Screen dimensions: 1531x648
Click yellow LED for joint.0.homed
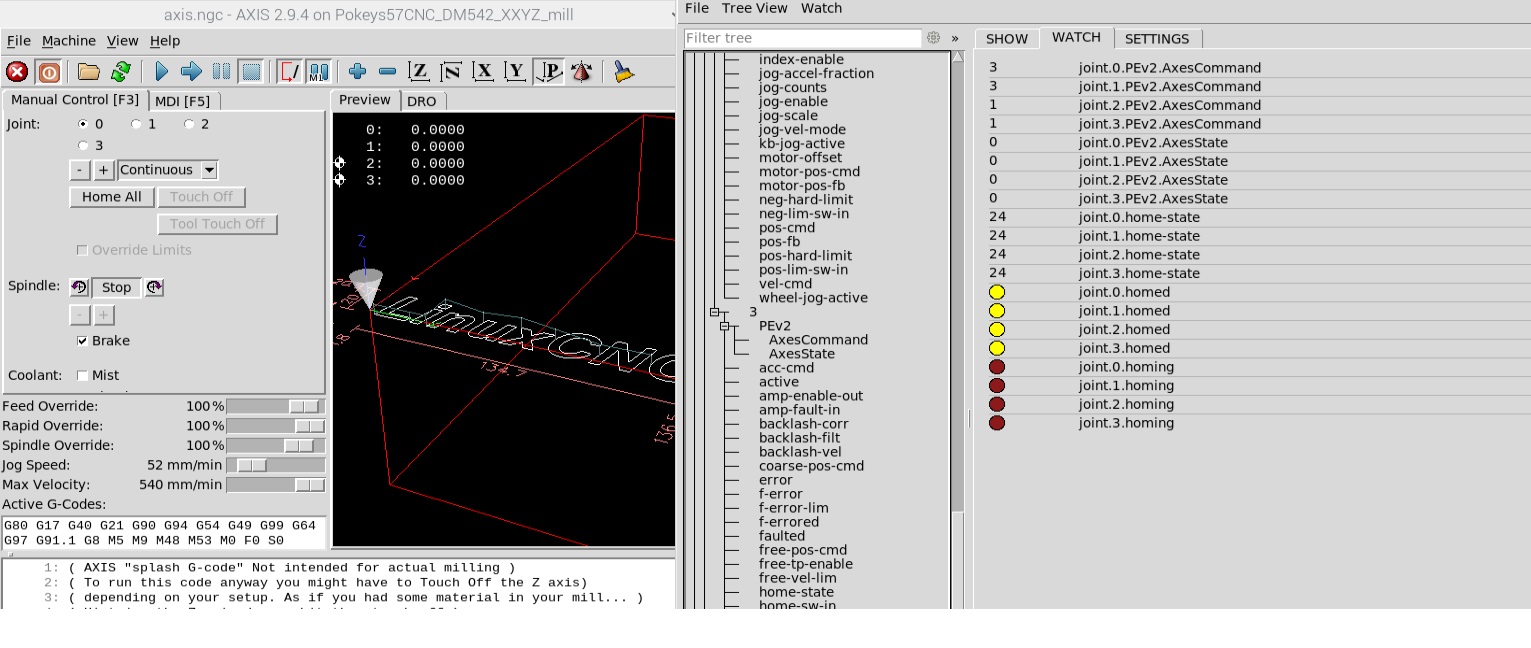[x=997, y=292]
